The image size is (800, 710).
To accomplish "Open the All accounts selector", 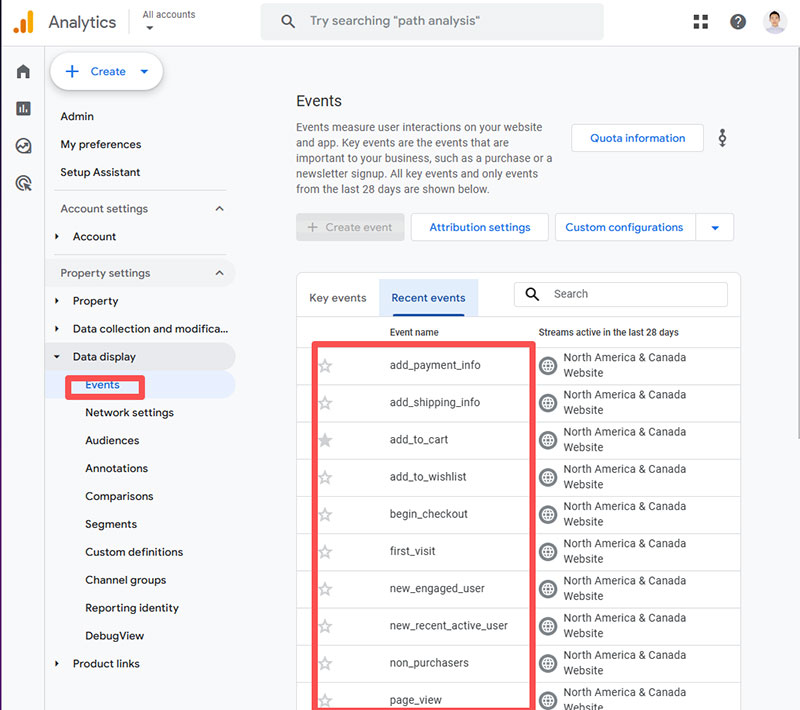I will click(x=168, y=21).
